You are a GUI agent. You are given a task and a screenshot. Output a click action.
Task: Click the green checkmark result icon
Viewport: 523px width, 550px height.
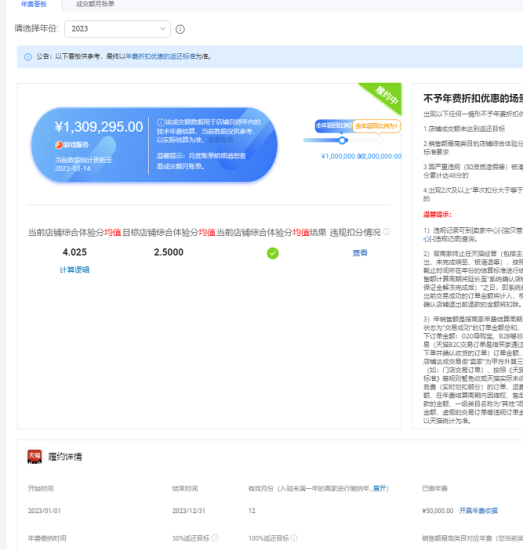click(273, 253)
